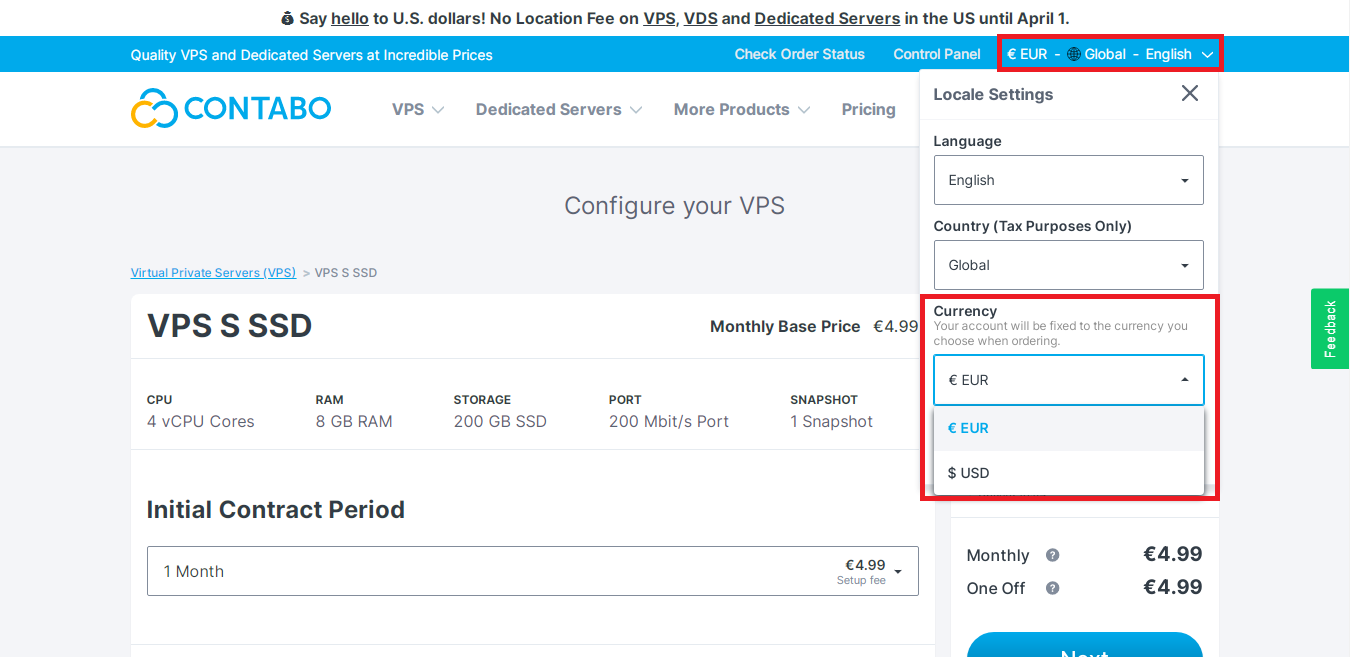Open the green Feedback tab

pos(1330,329)
